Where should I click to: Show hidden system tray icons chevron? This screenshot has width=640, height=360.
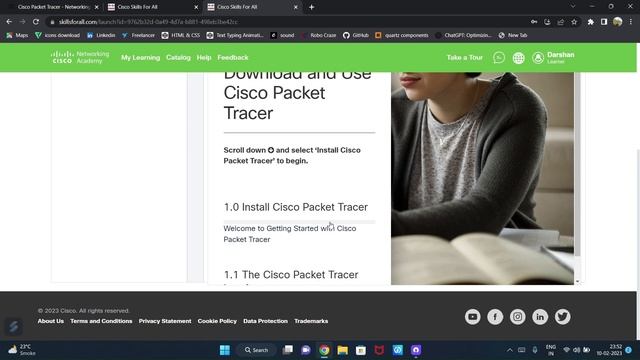tap(509, 350)
